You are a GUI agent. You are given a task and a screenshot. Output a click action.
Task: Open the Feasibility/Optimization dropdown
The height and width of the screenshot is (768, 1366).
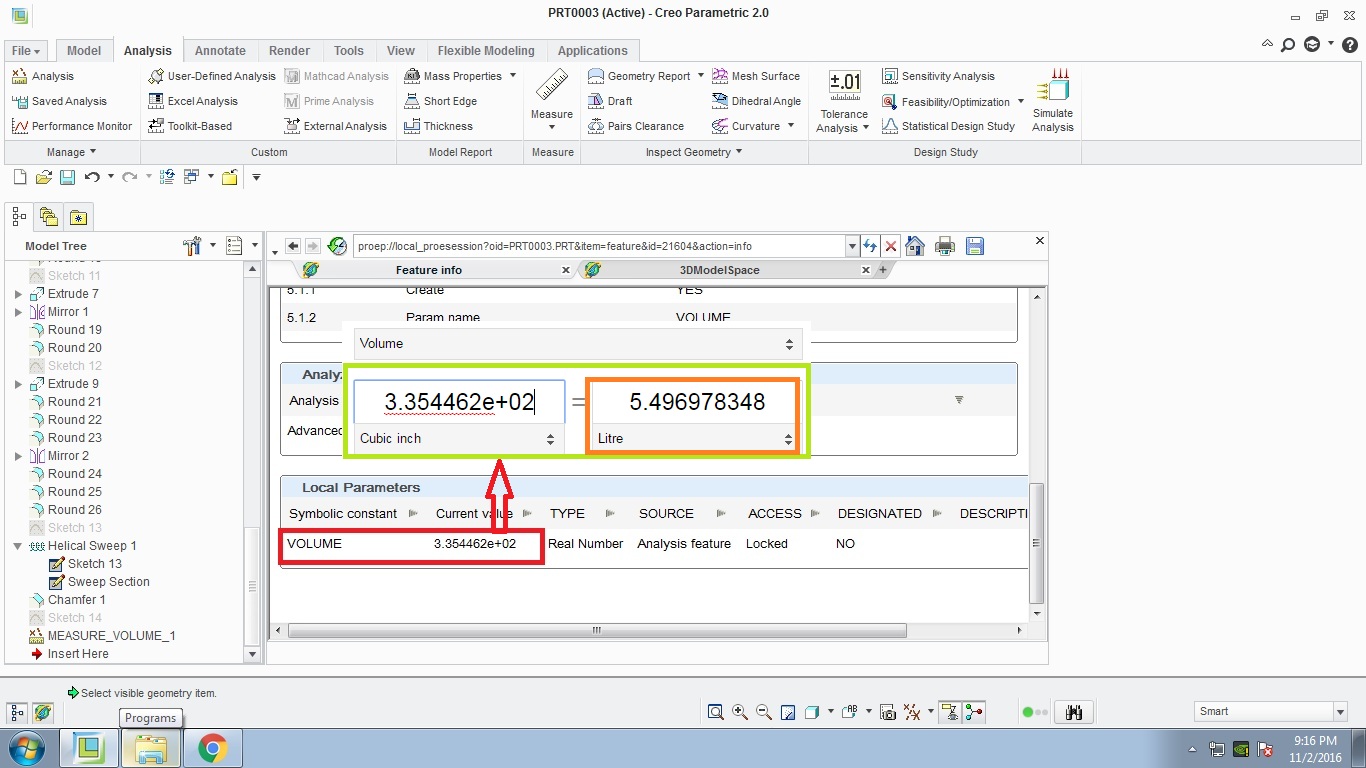coord(1021,101)
